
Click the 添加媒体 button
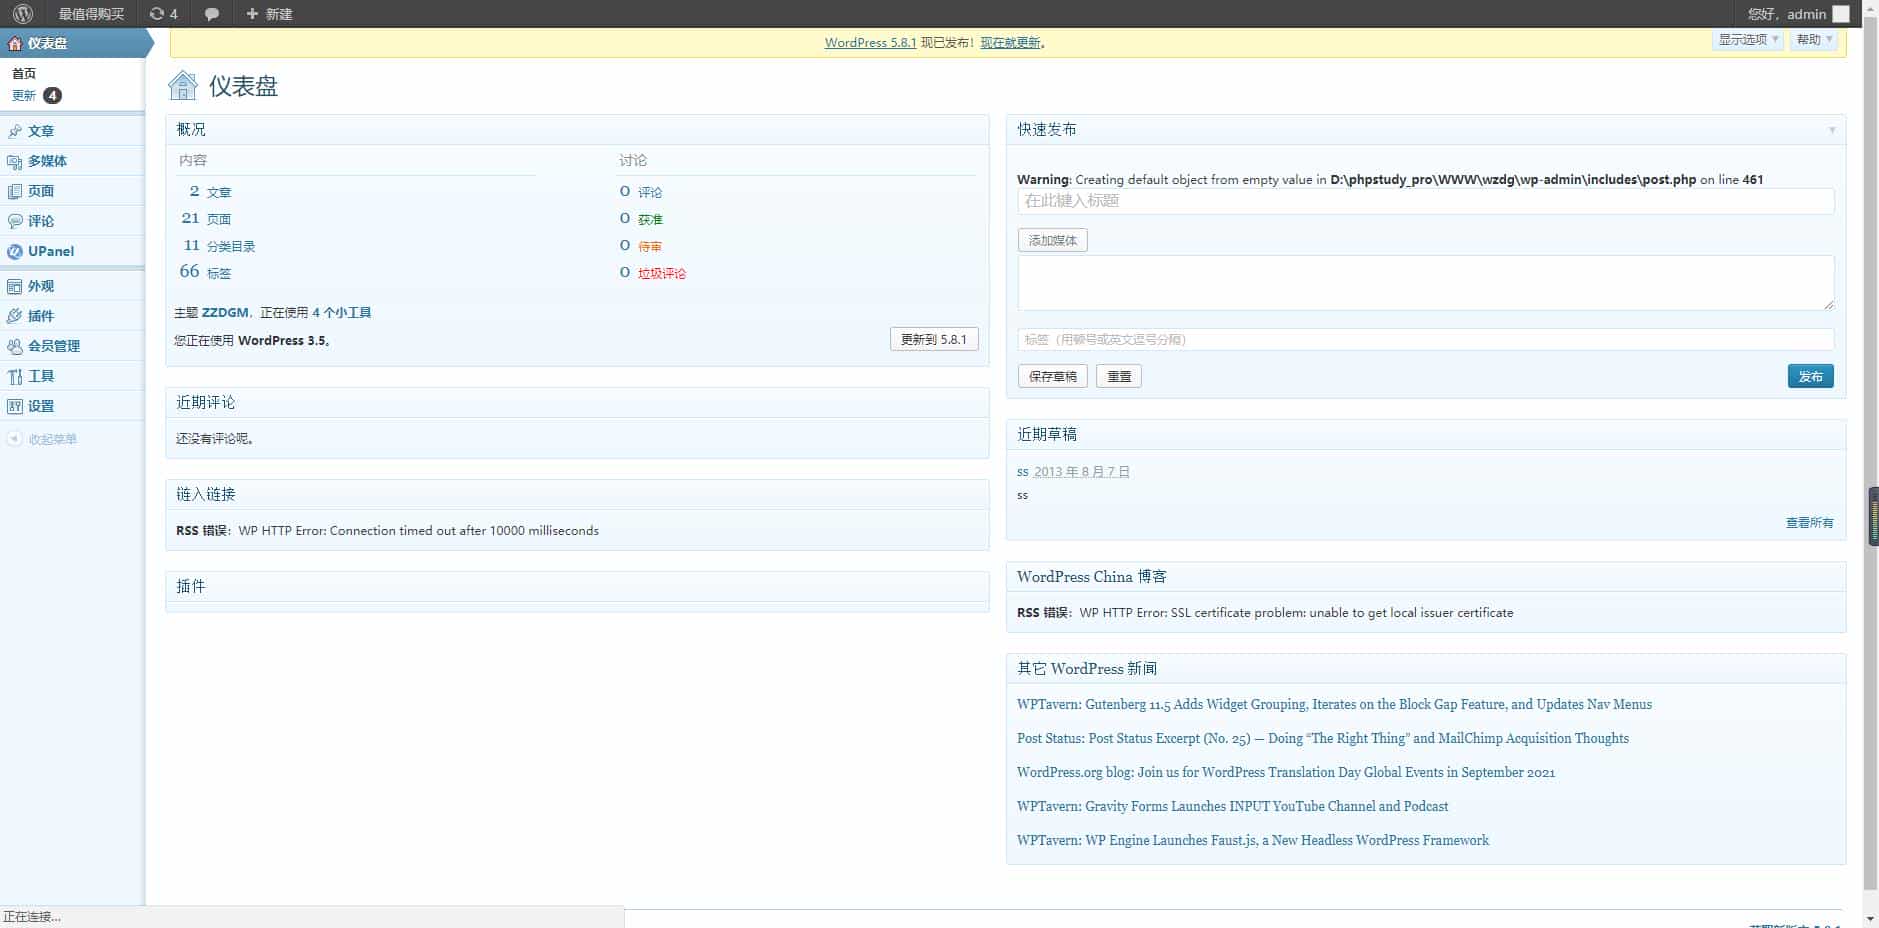[x=1053, y=240]
